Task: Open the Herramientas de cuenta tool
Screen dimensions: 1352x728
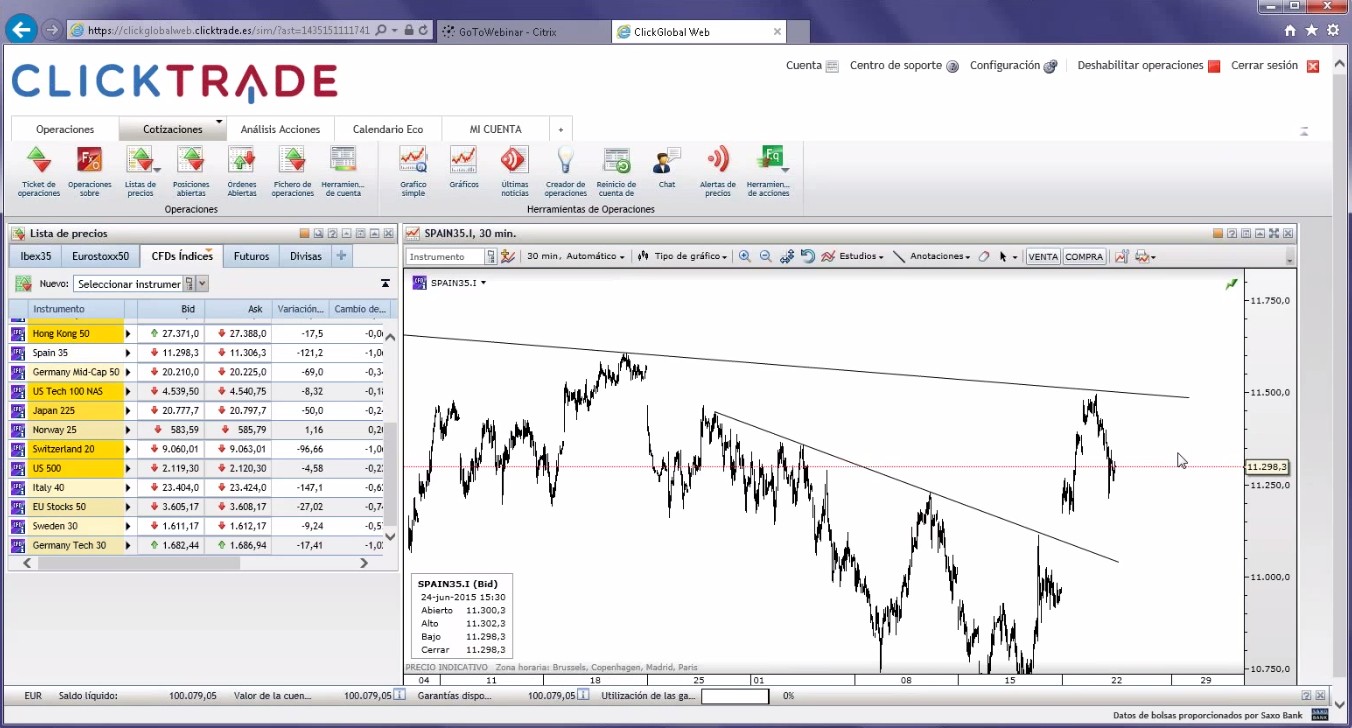Action: pyautogui.click(x=343, y=171)
